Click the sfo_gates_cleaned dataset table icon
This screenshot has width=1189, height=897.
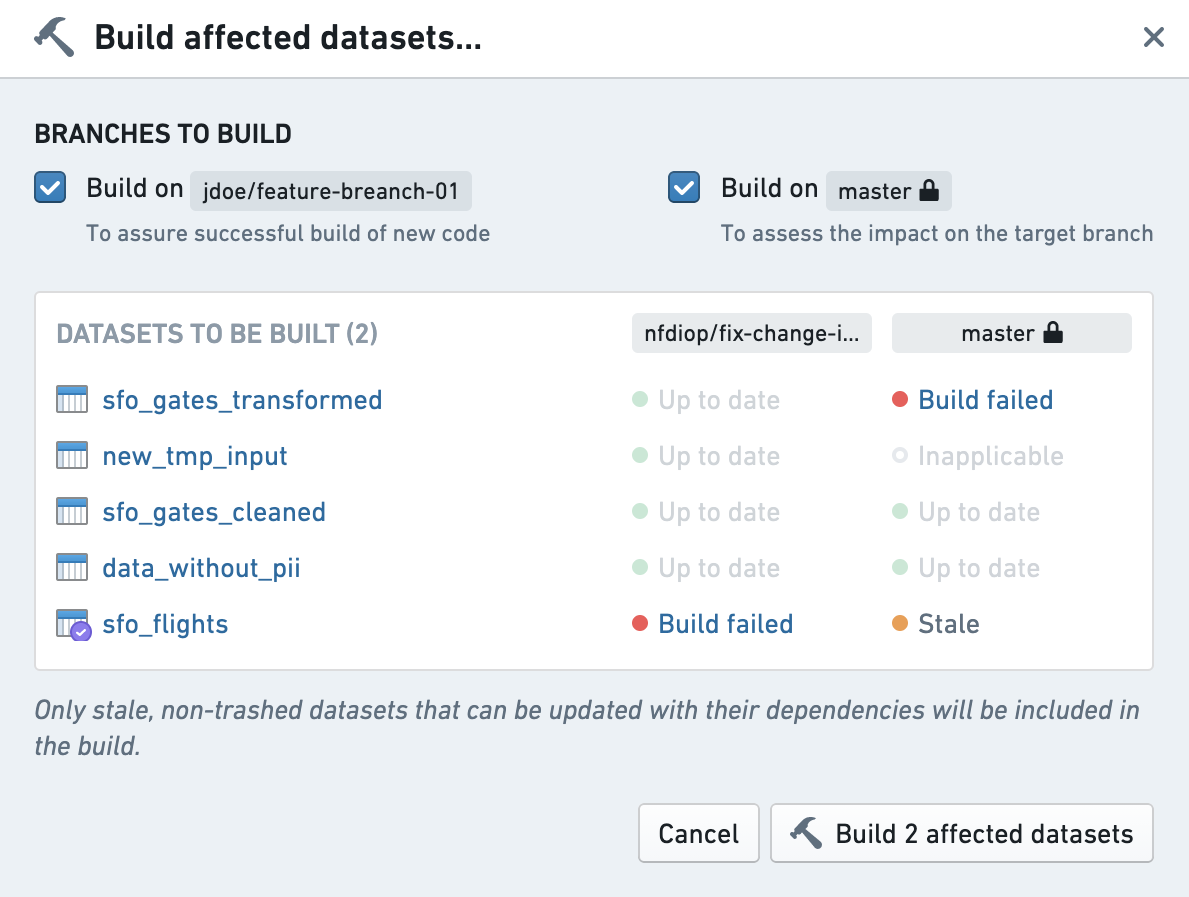click(72, 511)
